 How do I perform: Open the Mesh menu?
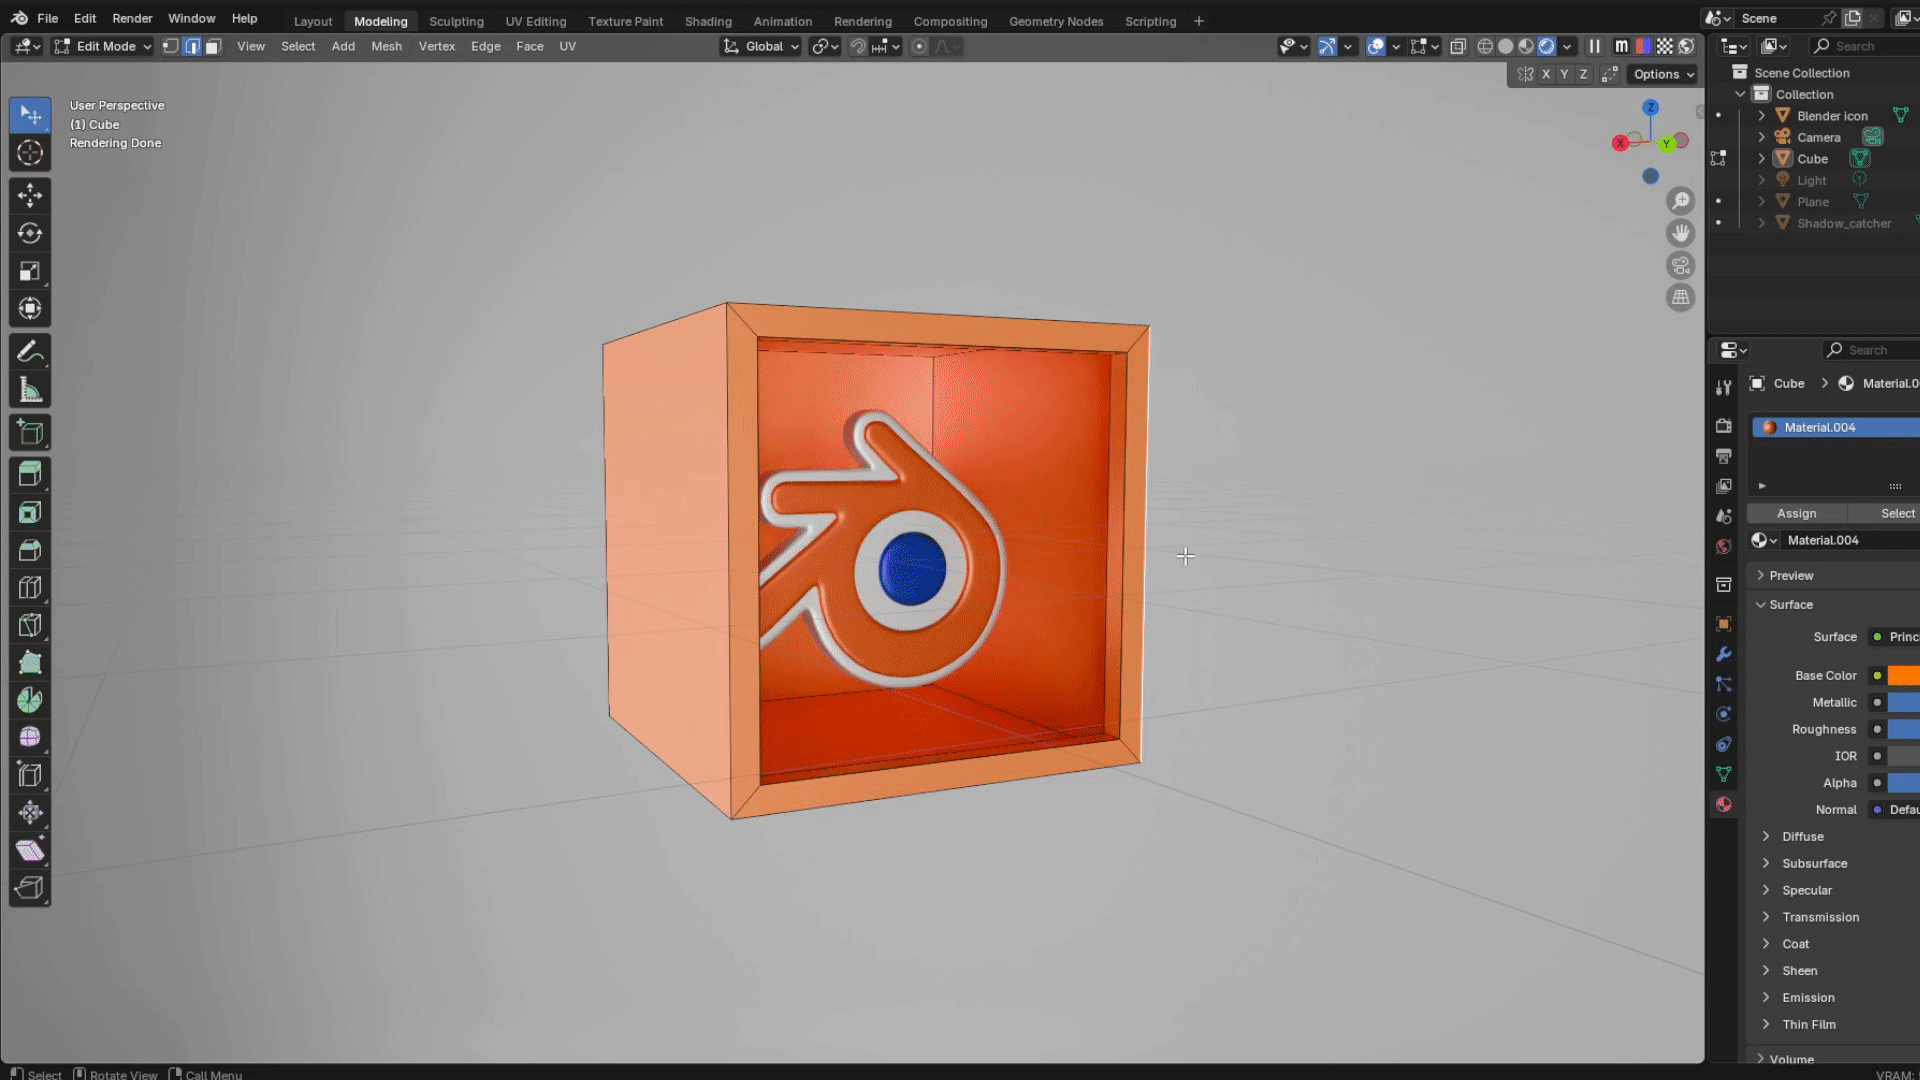click(x=386, y=46)
